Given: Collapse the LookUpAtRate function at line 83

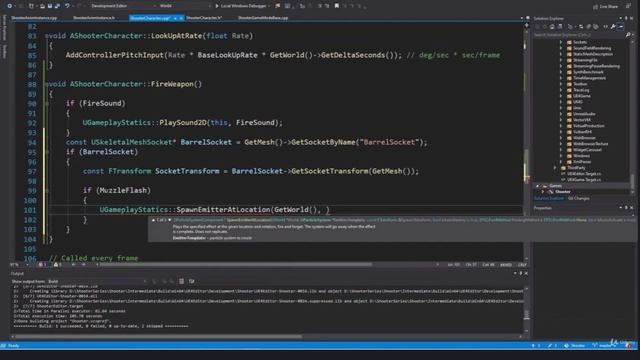Looking at the screenshot, I should click(47, 36).
